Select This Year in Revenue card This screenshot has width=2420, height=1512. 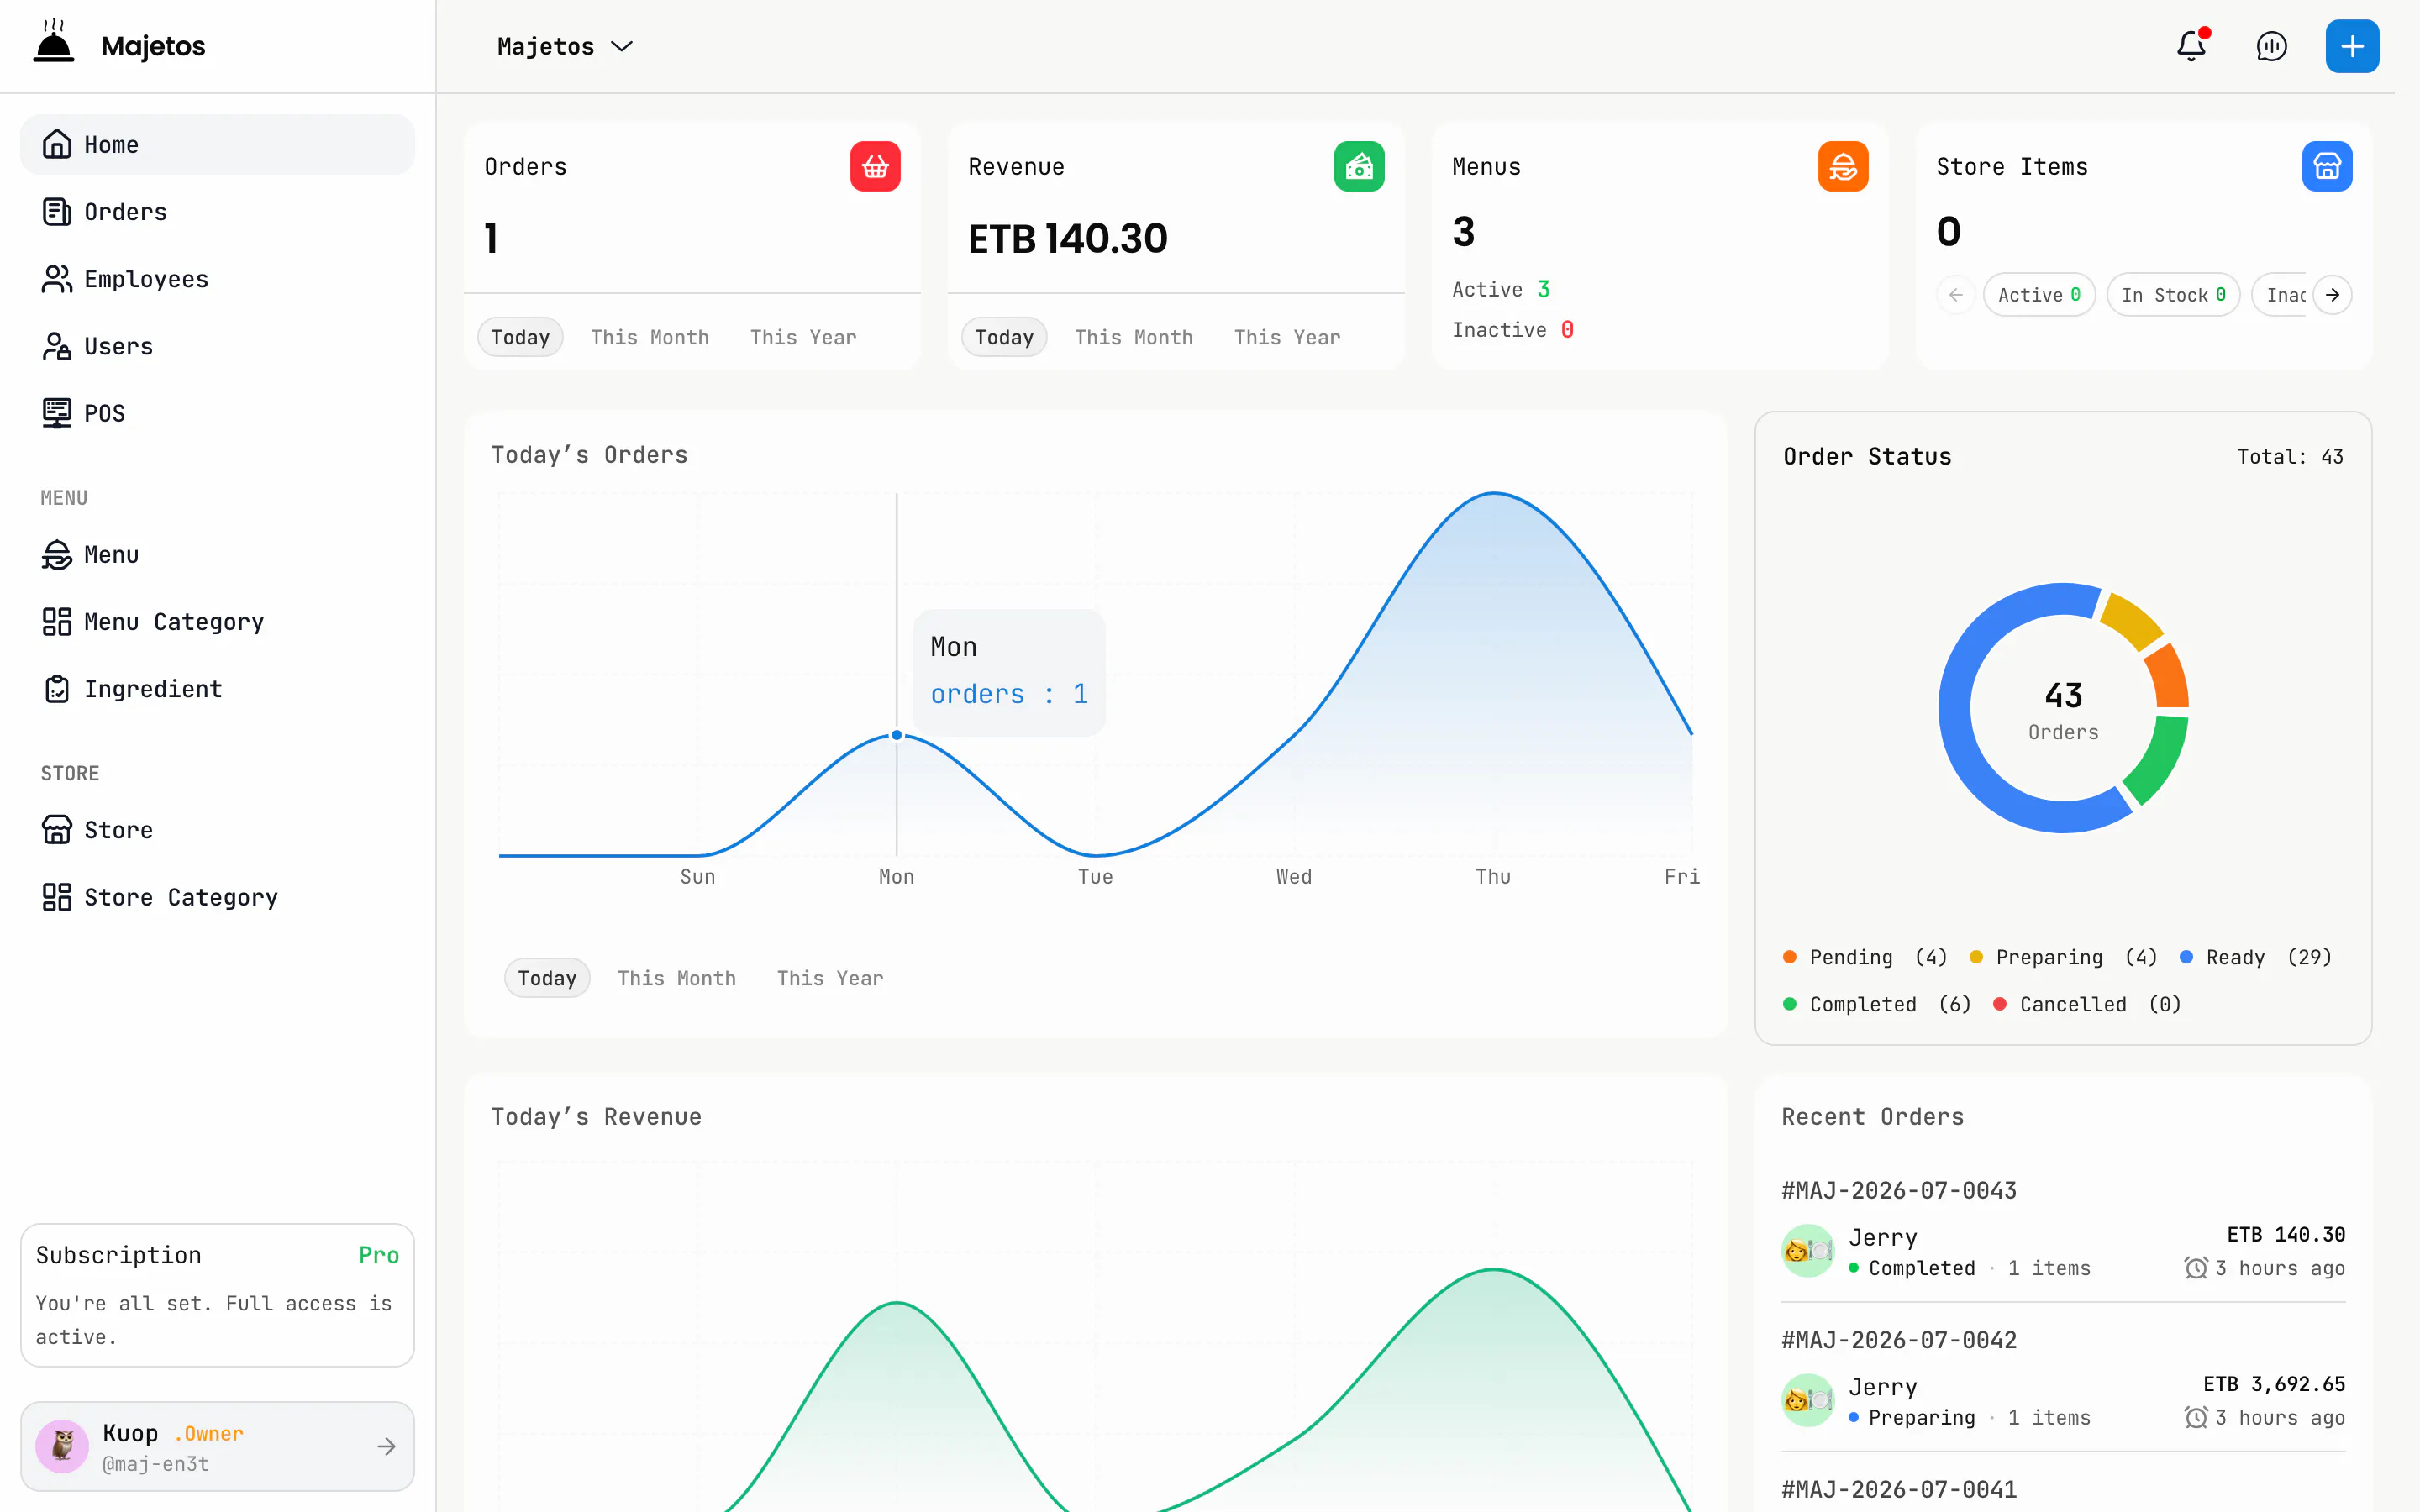point(1287,337)
